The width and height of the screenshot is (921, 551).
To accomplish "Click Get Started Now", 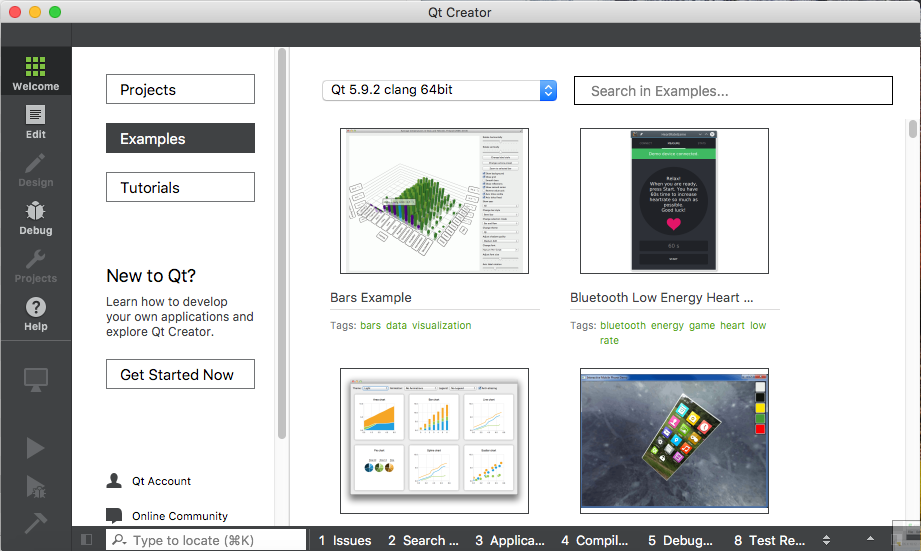I will [x=180, y=374].
